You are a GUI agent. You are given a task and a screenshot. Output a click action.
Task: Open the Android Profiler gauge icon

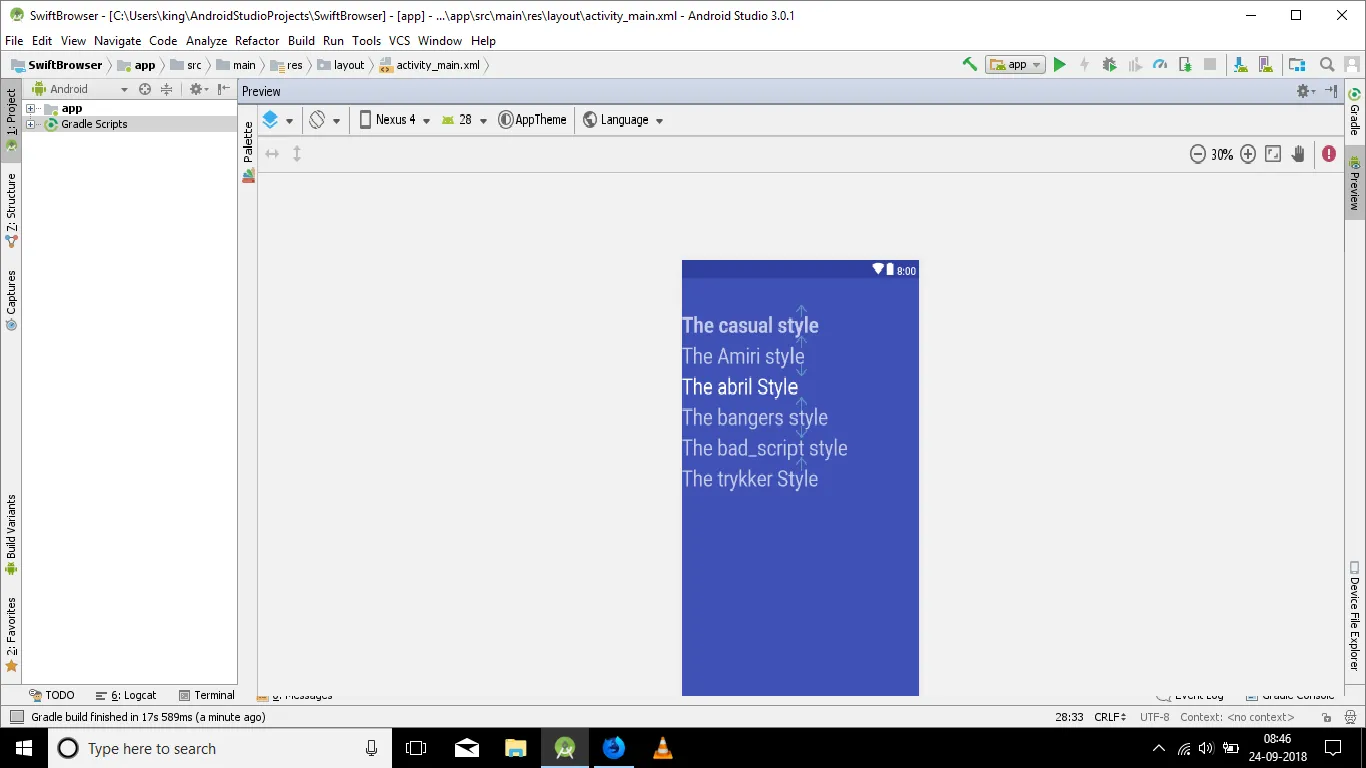coord(1160,64)
